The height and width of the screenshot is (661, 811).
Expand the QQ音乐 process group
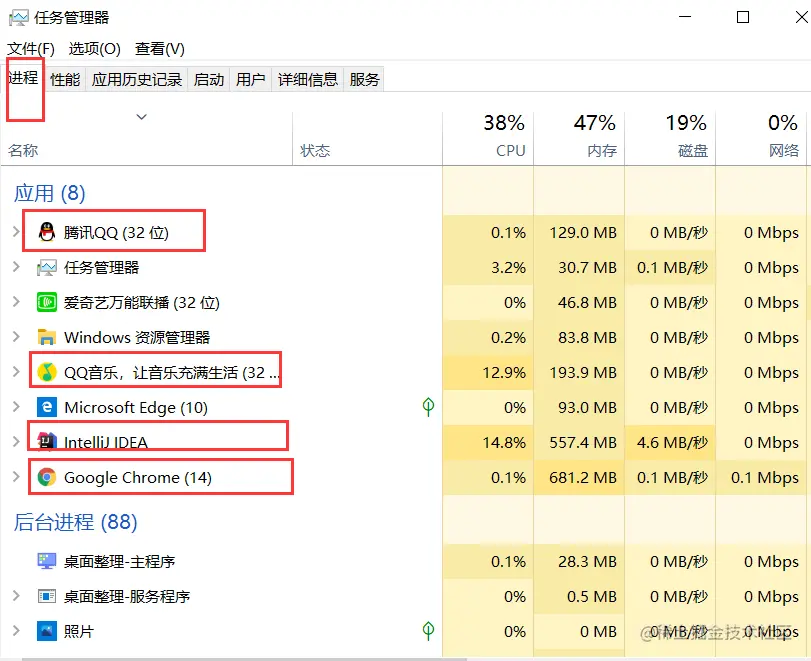click(x=17, y=372)
